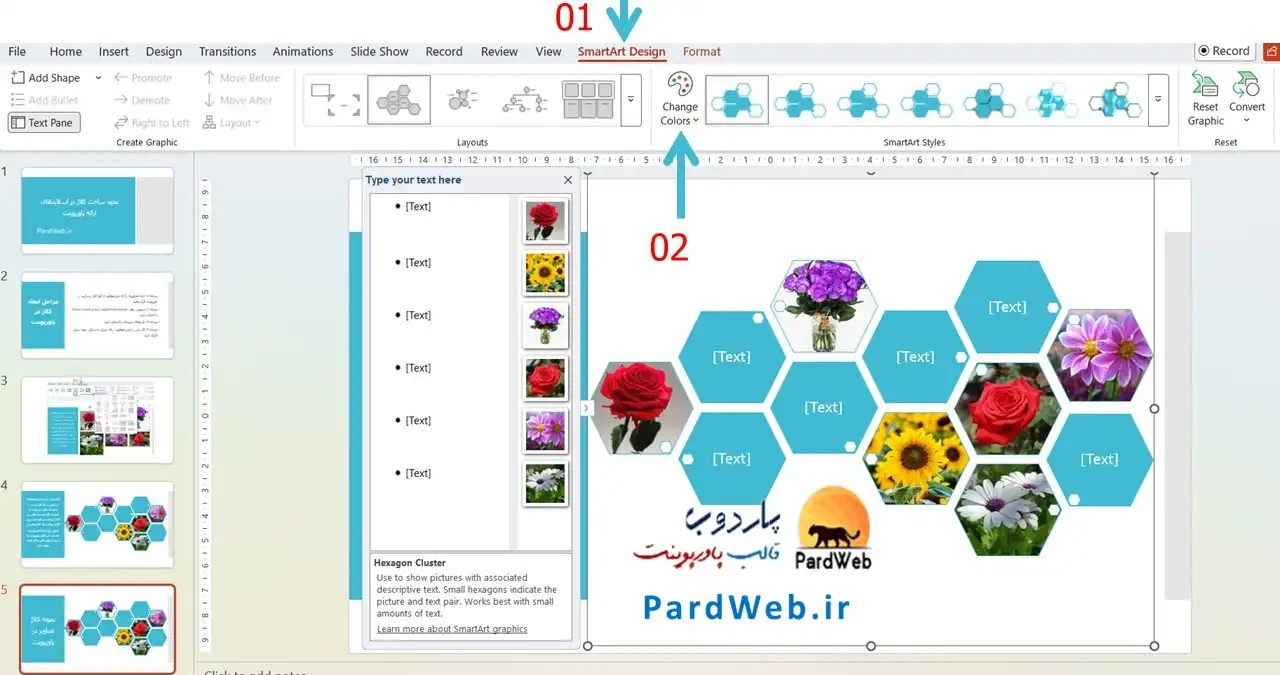Screen dimensions: 1280x675
Task: Select the fourth SmartArt style
Action: (926, 100)
